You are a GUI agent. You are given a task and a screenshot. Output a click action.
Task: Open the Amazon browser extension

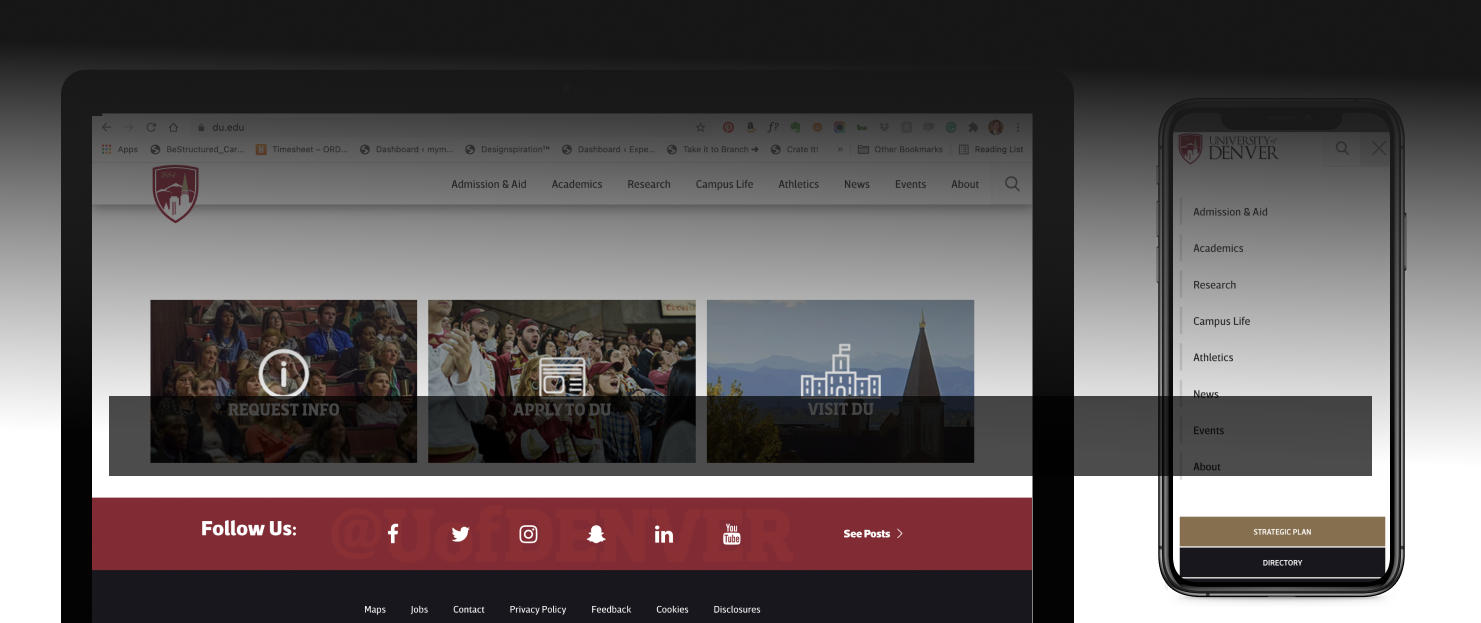(x=750, y=127)
